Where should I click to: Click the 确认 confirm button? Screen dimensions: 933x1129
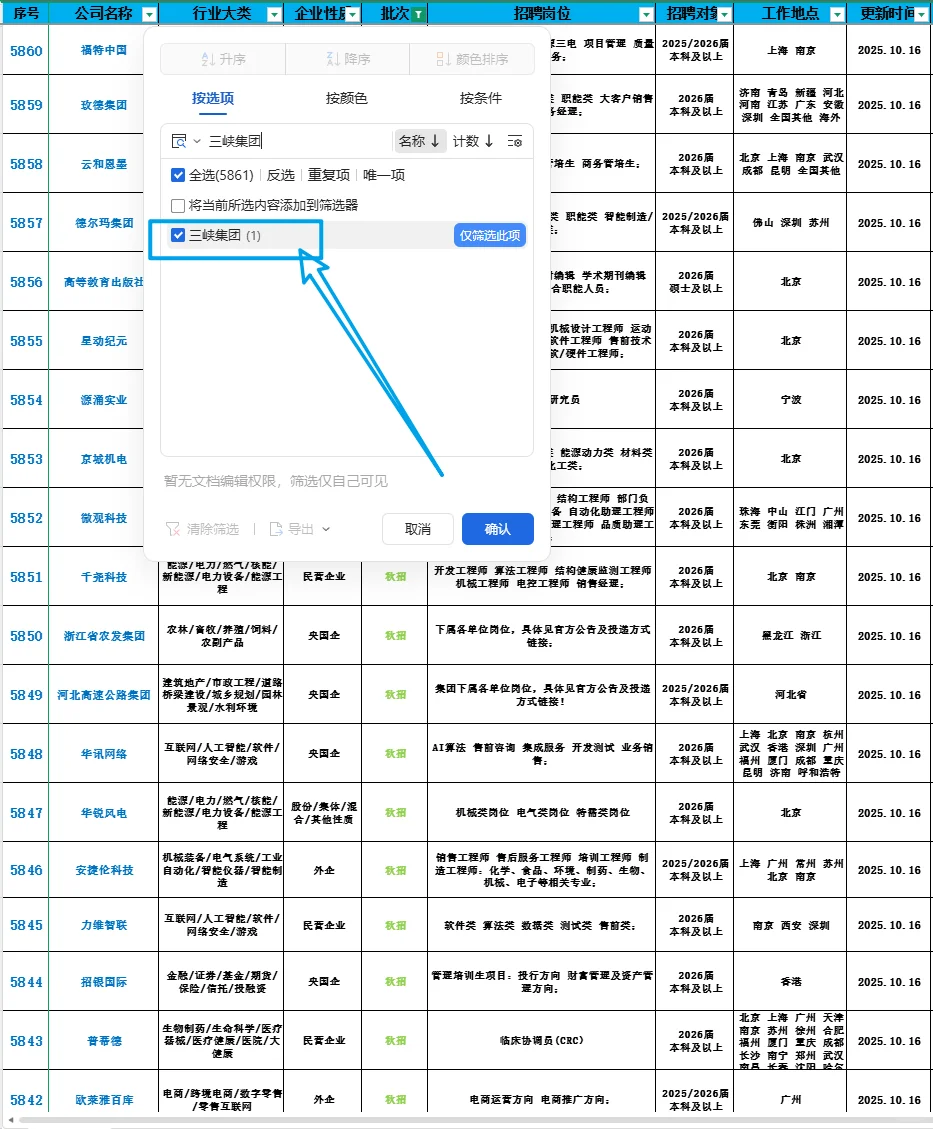coord(497,529)
